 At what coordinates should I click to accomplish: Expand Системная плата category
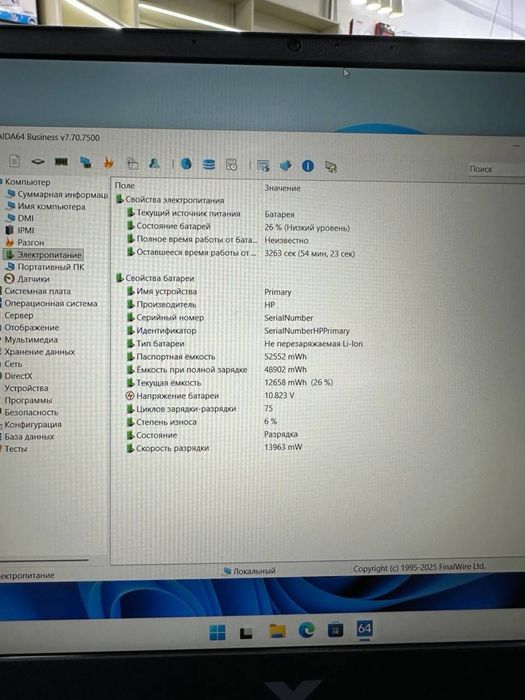pos(38,291)
